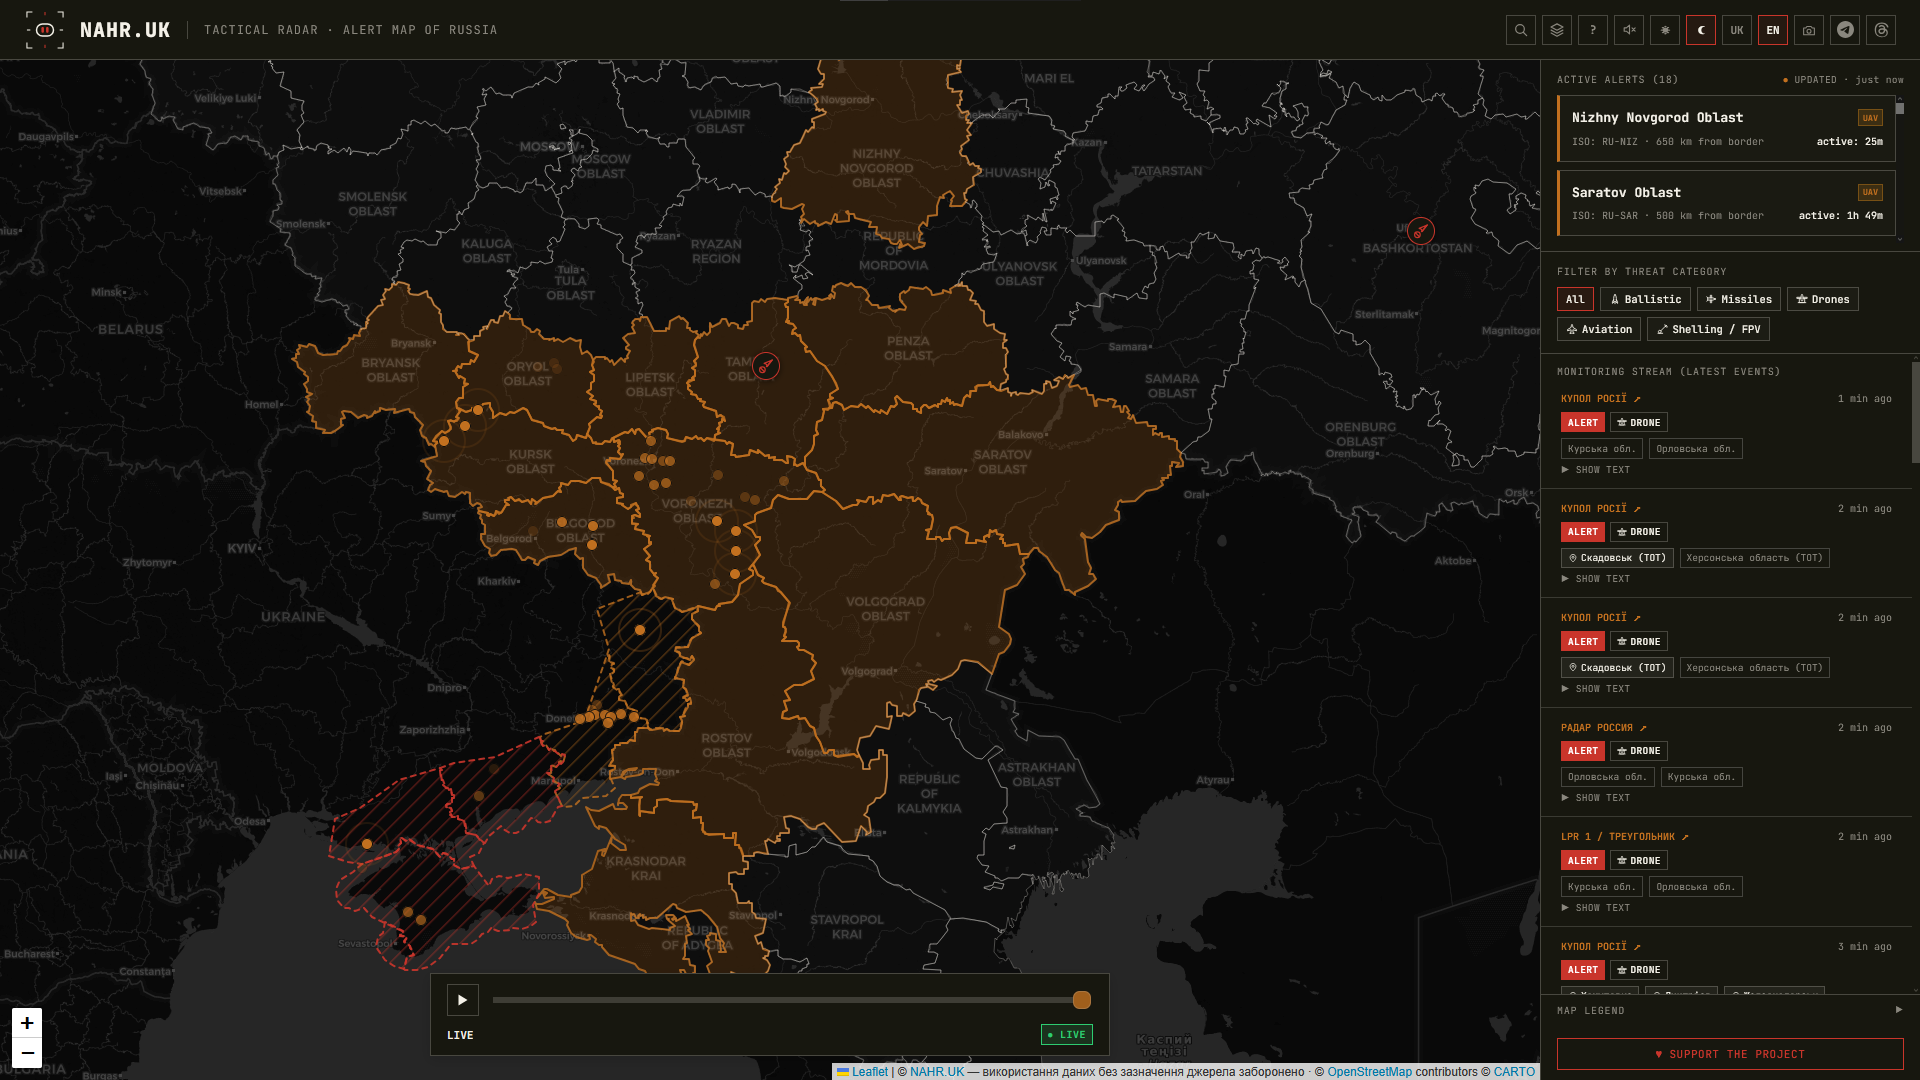1920x1080 pixels.
Task: Switch interface language to UK
Action: click(x=1737, y=30)
